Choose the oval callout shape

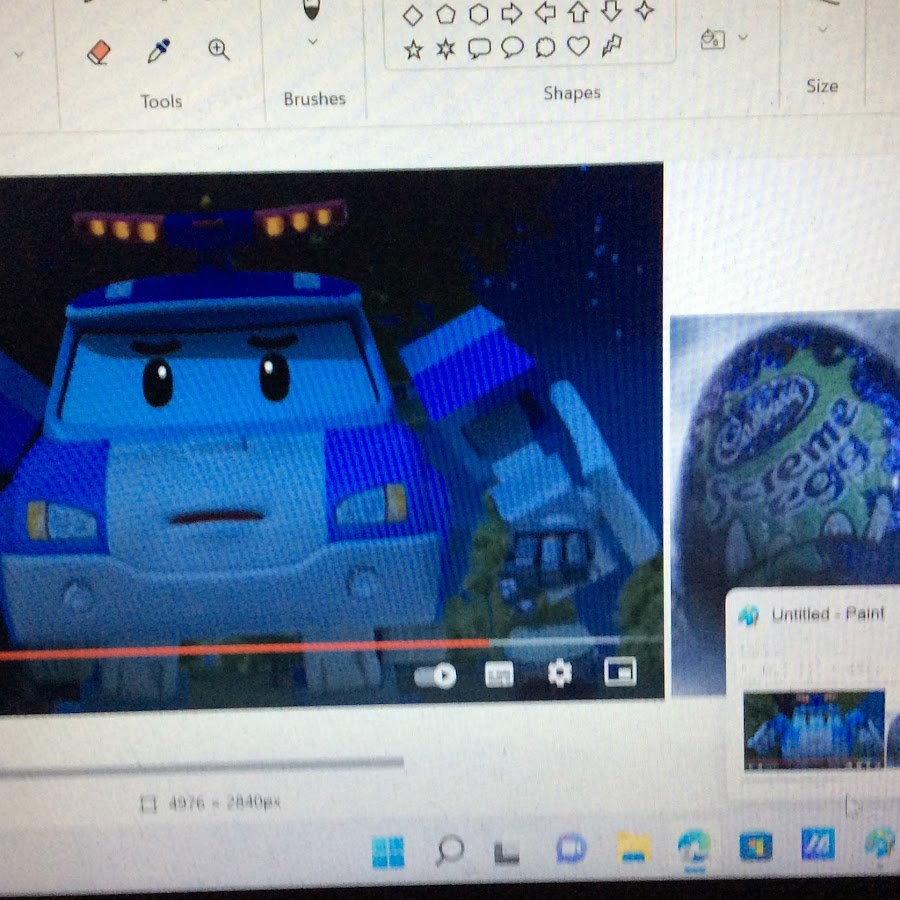pos(512,47)
